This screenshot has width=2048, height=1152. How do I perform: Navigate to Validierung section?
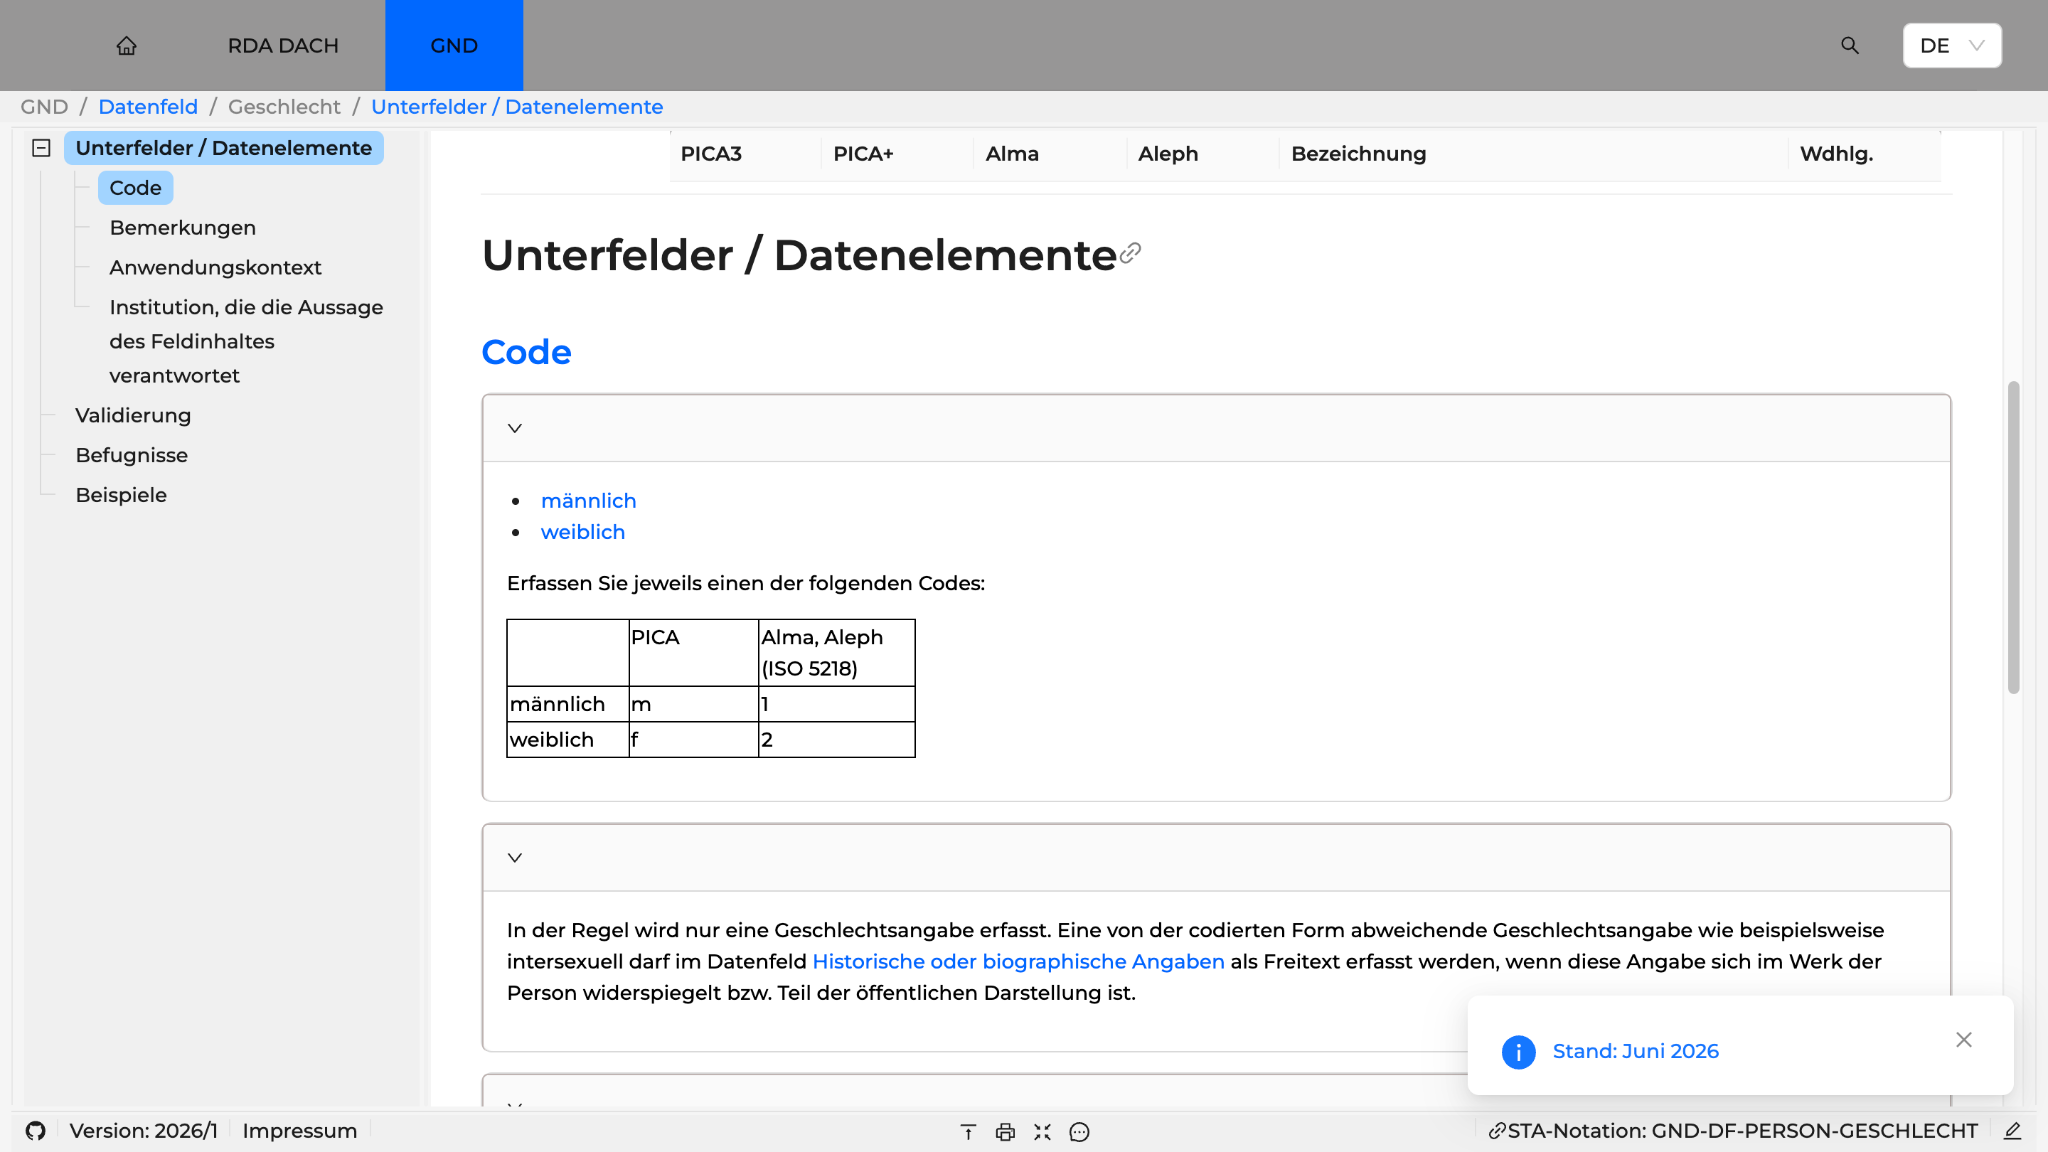coord(133,415)
